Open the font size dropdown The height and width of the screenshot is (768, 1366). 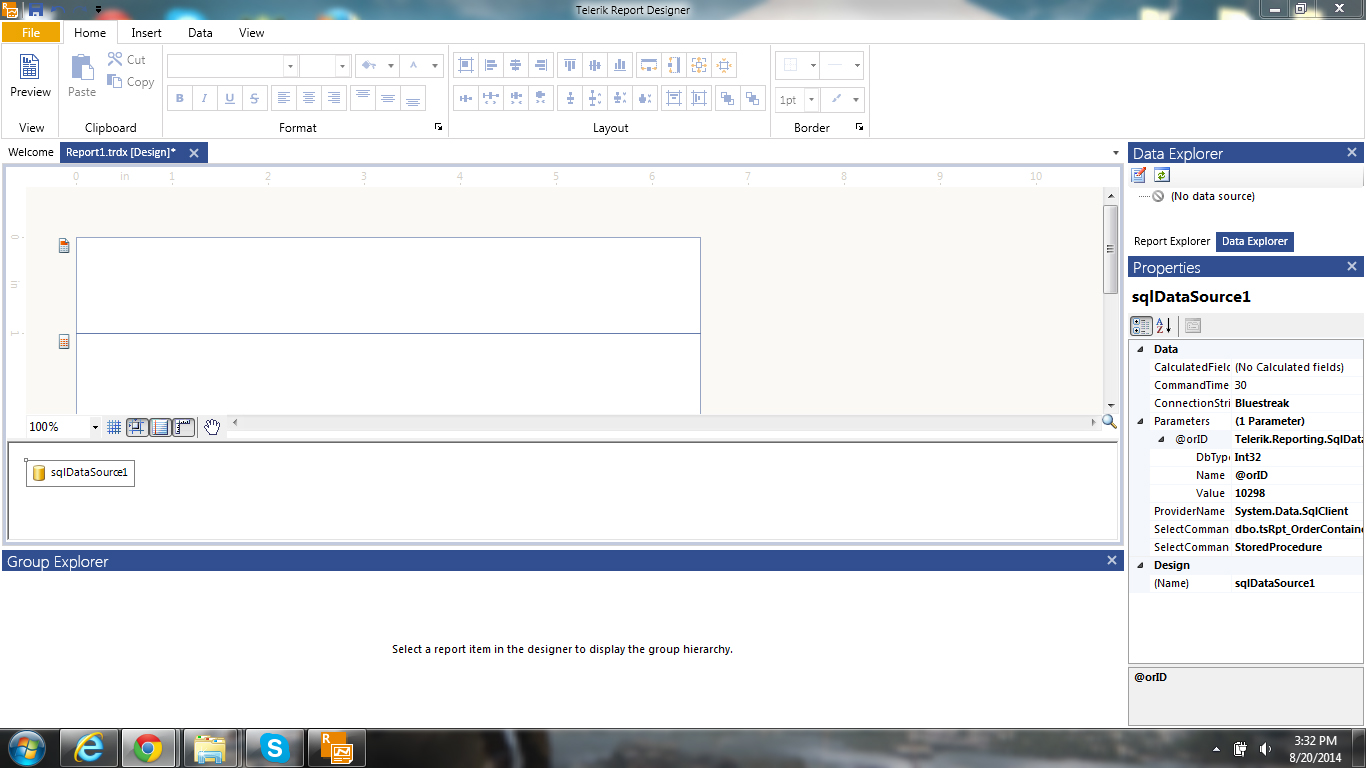(342, 66)
